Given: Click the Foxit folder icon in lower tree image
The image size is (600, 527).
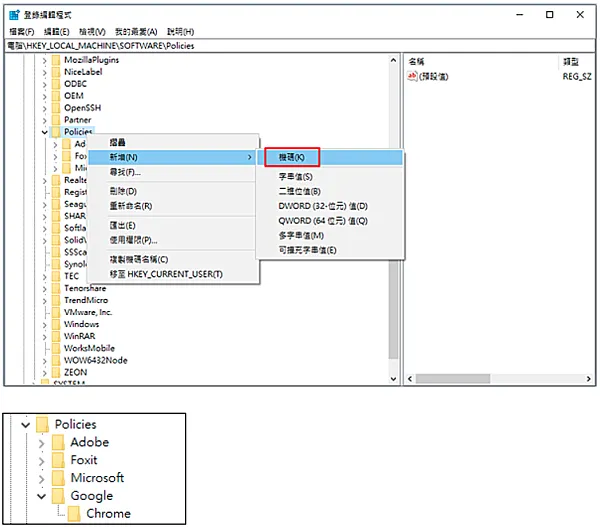Looking at the screenshot, I should [58, 460].
